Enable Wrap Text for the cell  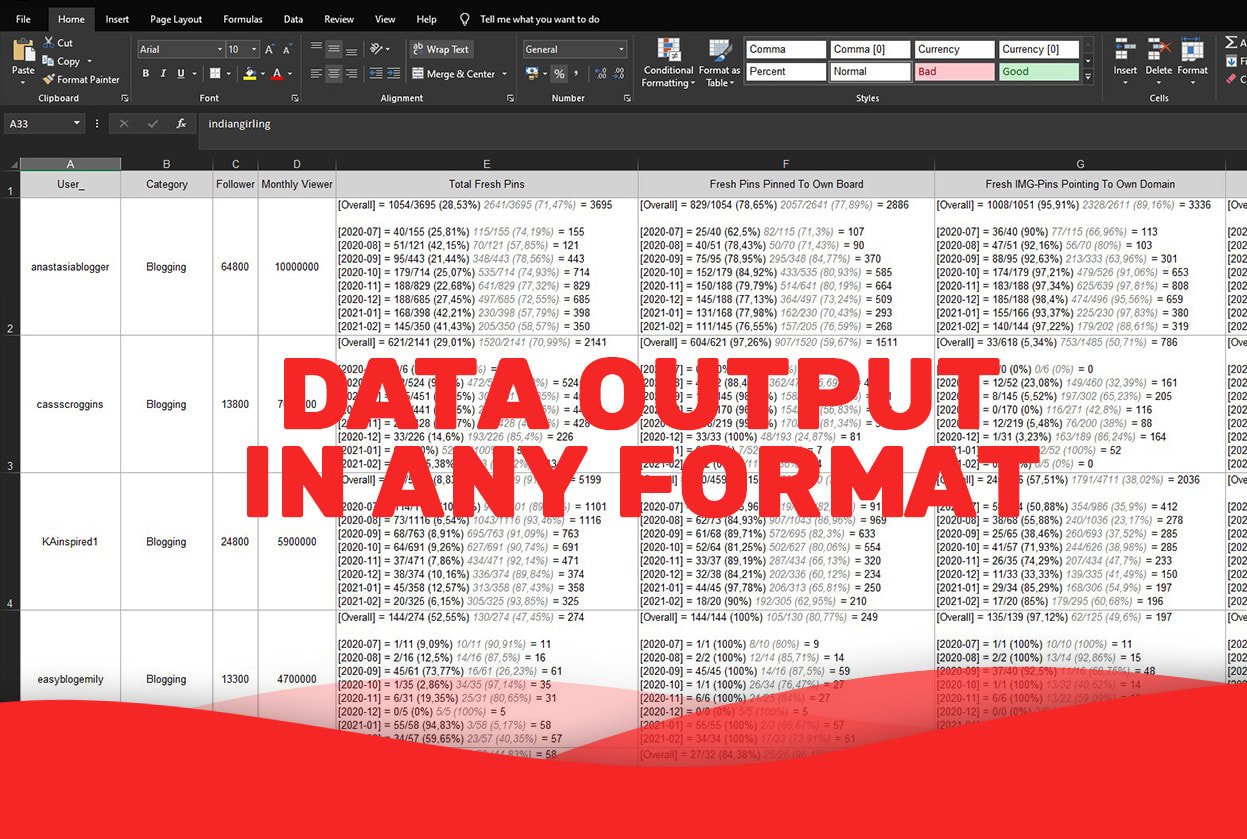point(443,48)
